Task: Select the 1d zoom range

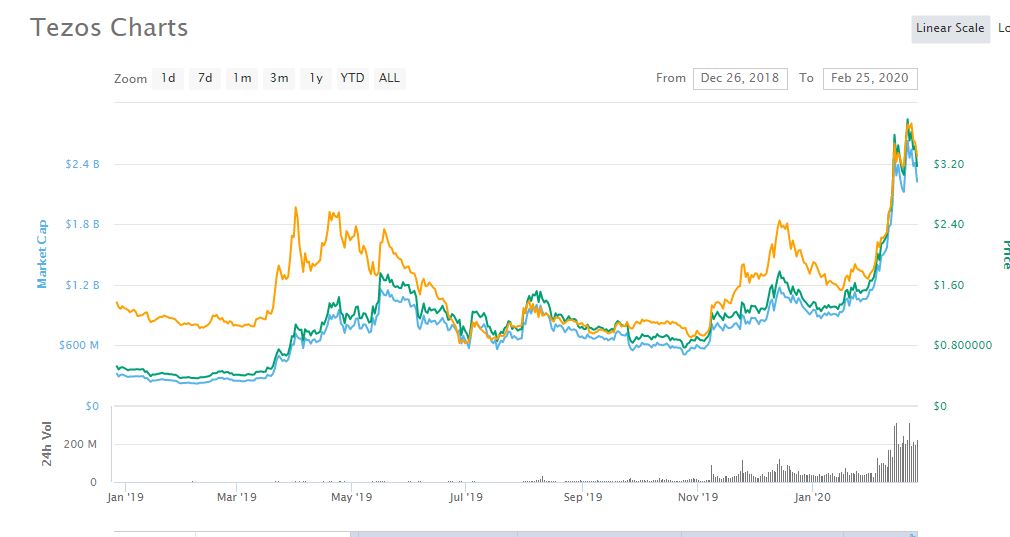Action: coord(168,79)
